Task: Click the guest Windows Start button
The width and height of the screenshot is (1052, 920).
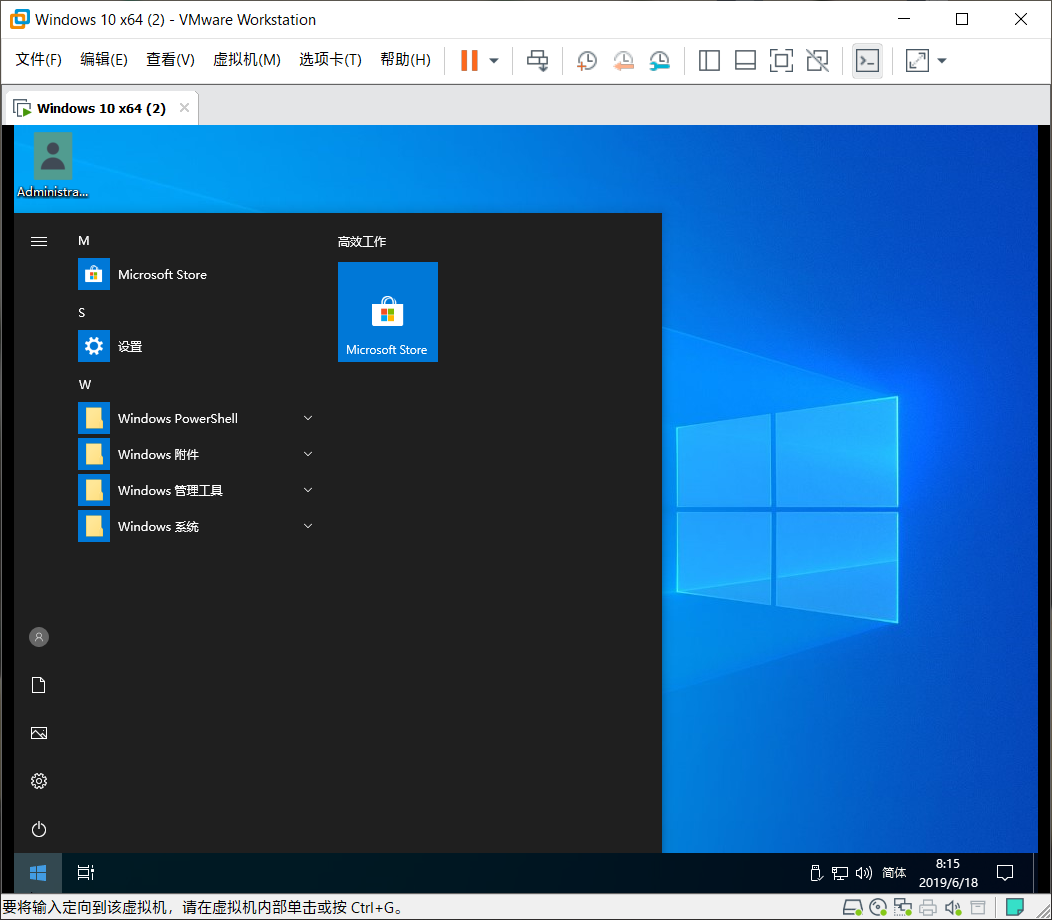Action: click(x=38, y=872)
